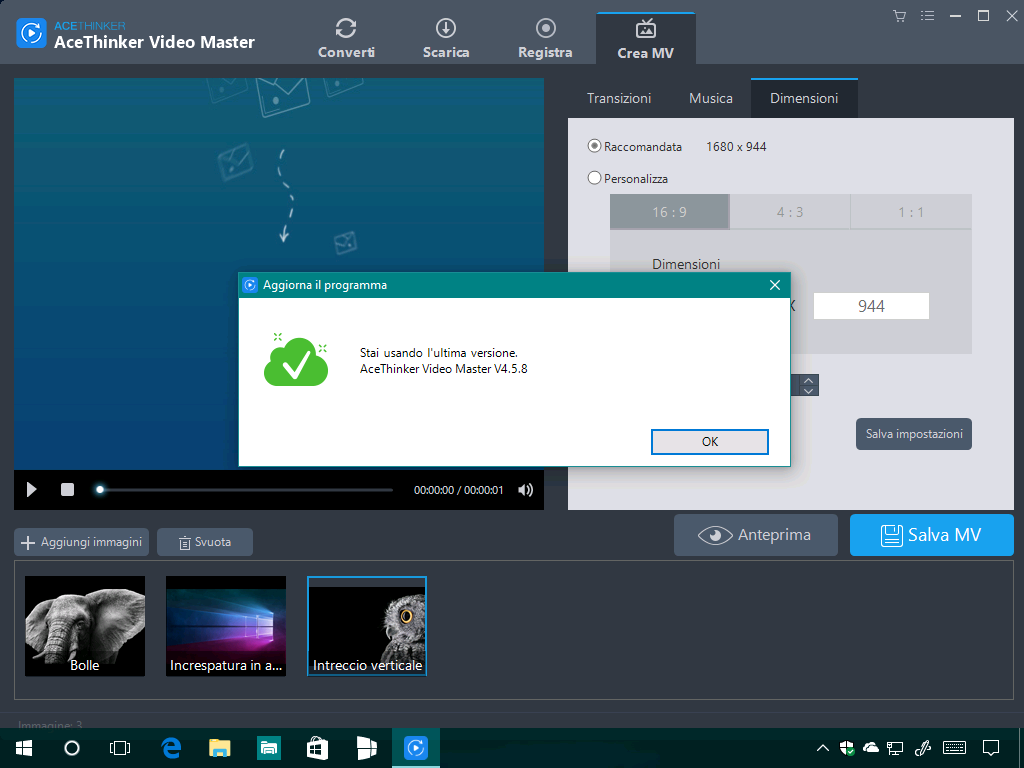Screen dimensions: 1024x768
Task: Switch to the Registra recording section
Action: (x=545, y=39)
